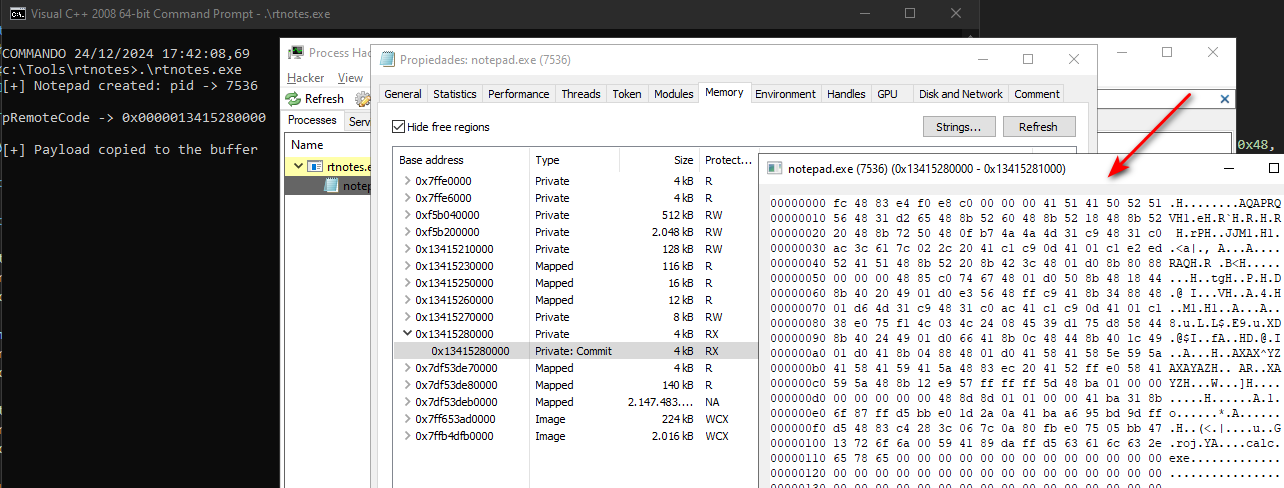1284x488 pixels.
Task: Open the Statistics tab
Action: click(455, 94)
